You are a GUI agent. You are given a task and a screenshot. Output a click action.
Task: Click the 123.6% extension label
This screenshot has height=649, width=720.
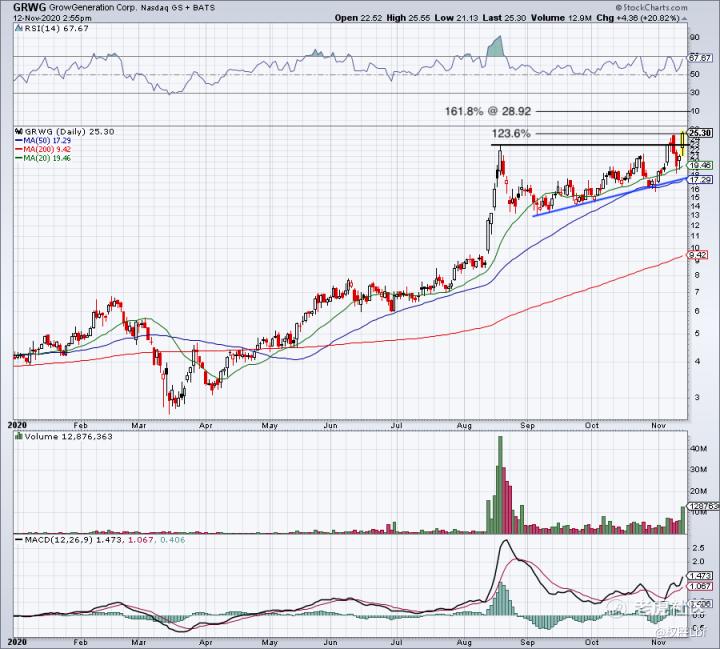tap(511, 134)
